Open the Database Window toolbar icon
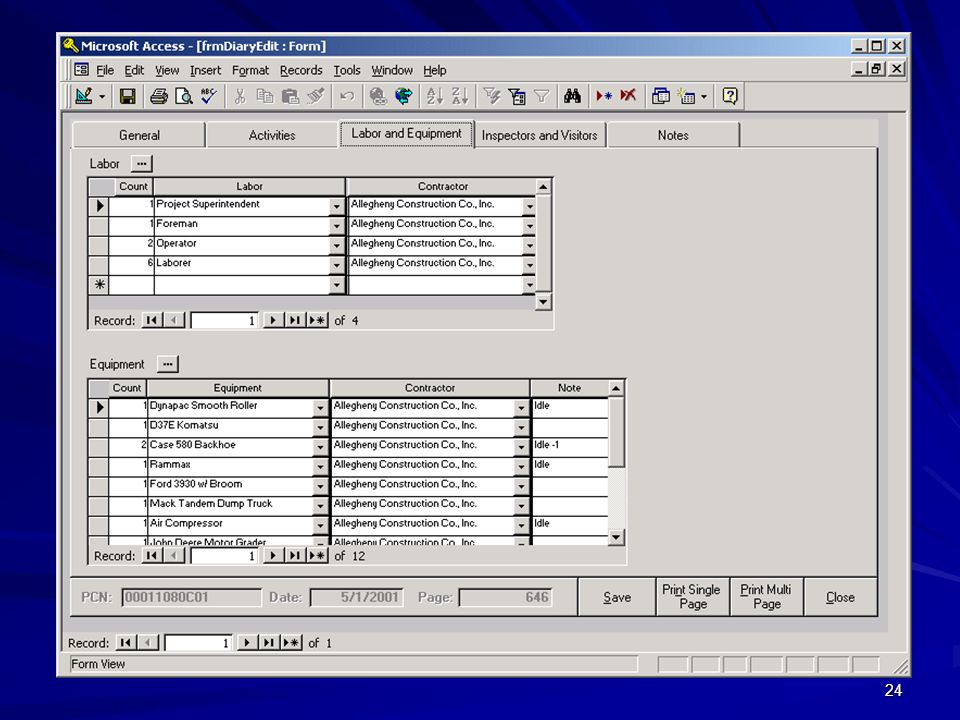Image resolution: width=960 pixels, height=720 pixels. [x=661, y=96]
